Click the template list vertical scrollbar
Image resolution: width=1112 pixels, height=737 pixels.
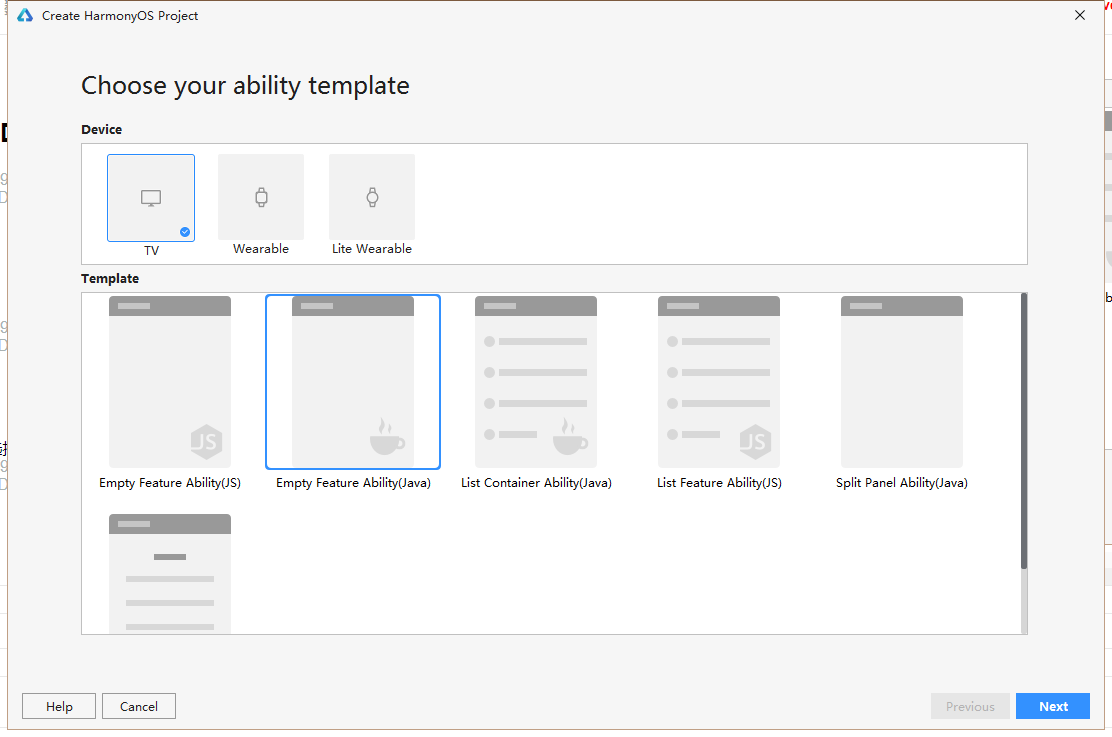coord(1023,431)
